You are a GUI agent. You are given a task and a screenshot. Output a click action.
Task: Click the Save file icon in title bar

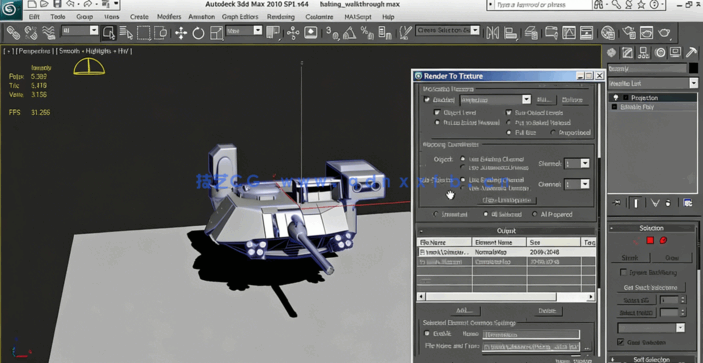(57, 4)
